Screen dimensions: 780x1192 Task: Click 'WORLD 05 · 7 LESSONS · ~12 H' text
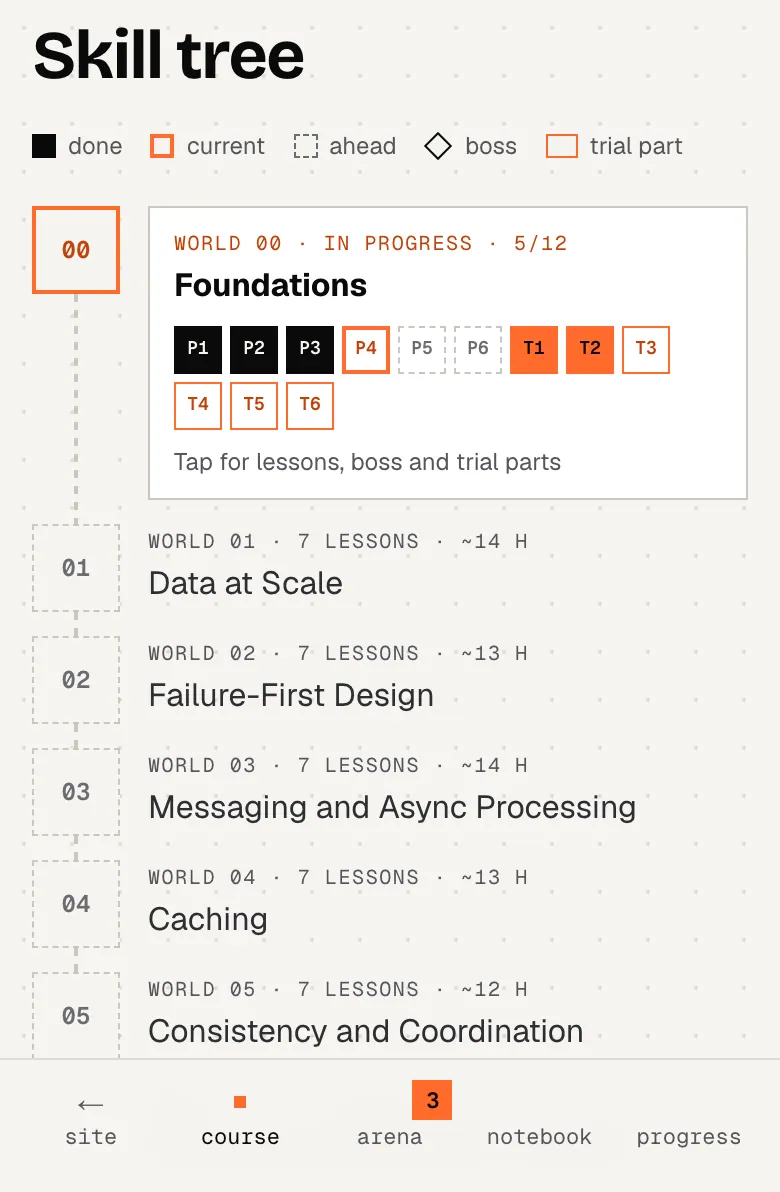pyautogui.click(x=338, y=989)
